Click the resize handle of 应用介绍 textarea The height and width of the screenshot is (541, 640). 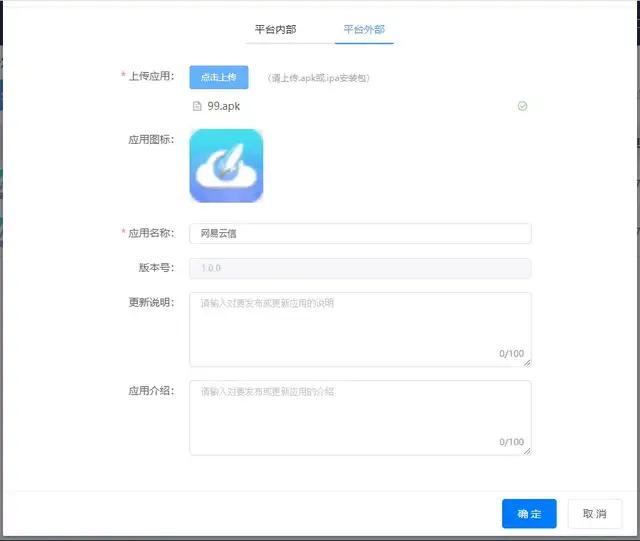point(527,451)
